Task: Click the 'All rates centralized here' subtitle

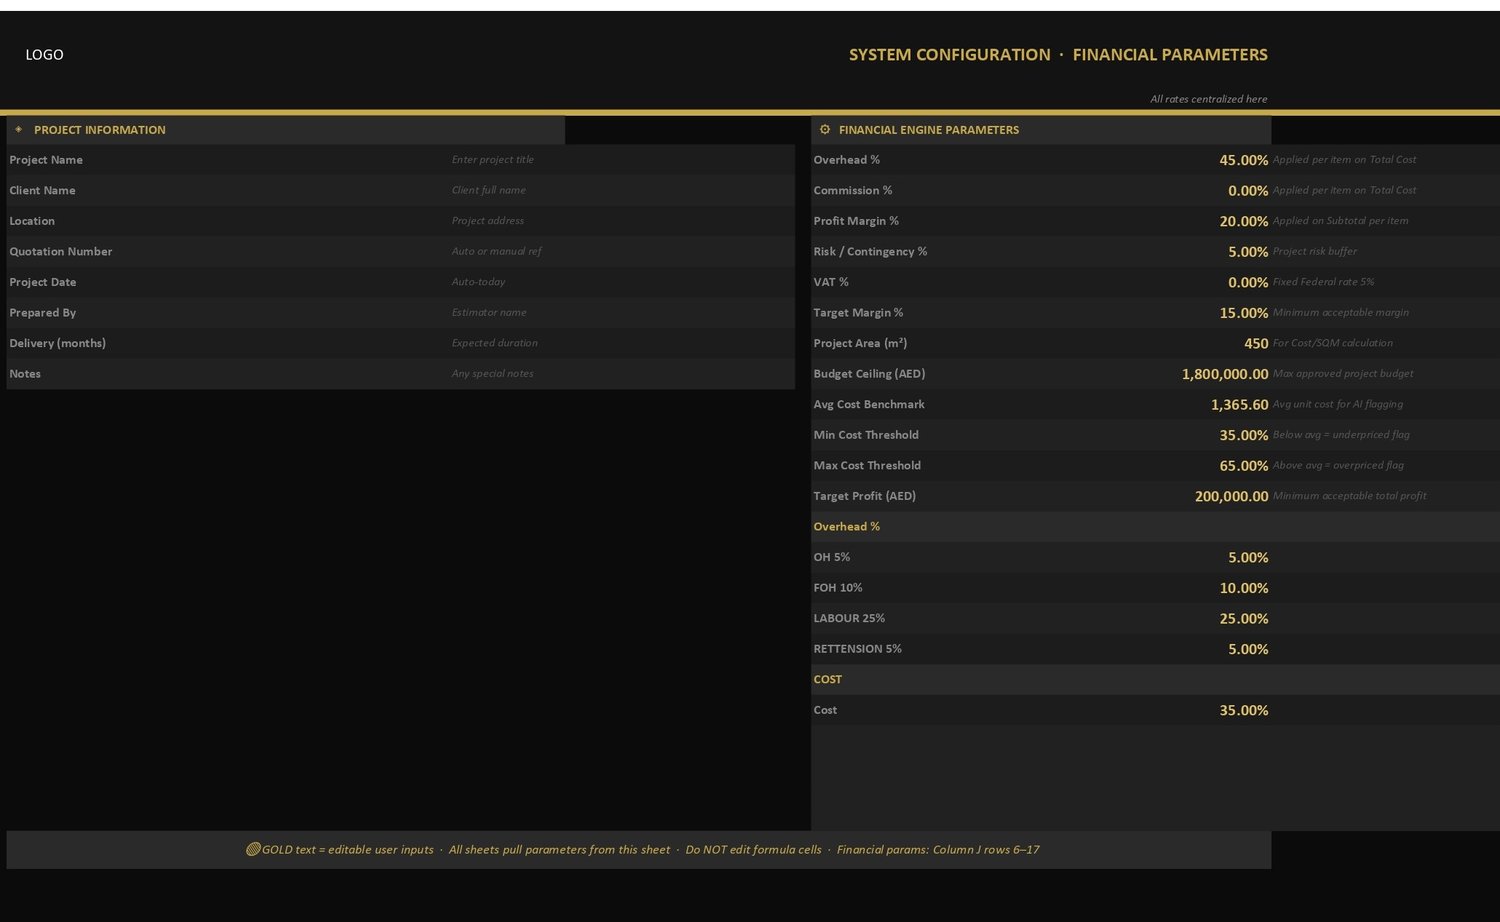Action: click(1208, 99)
